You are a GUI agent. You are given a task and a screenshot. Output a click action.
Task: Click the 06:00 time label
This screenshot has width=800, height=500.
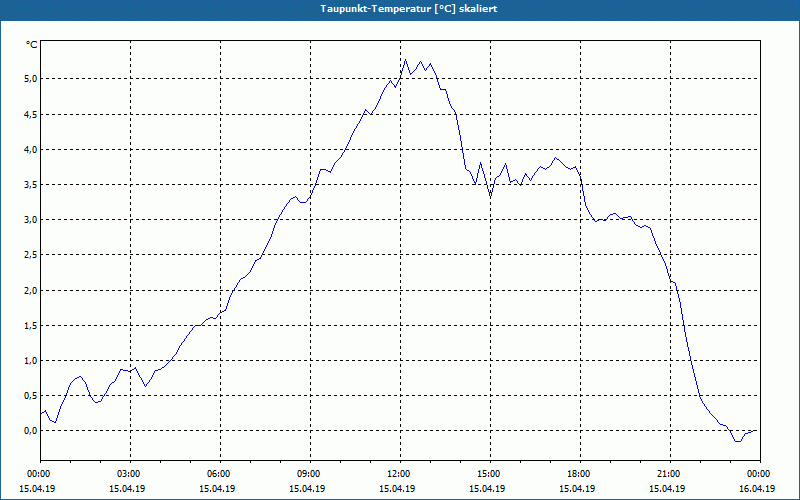tap(220, 474)
